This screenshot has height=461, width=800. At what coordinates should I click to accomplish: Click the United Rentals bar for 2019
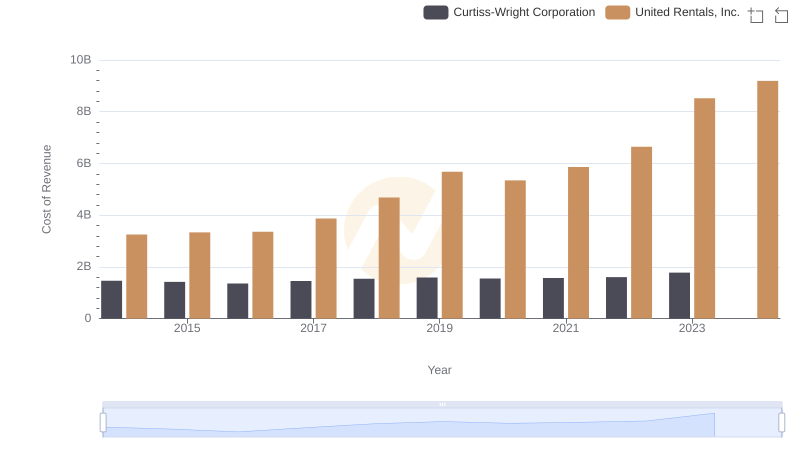[452, 245]
